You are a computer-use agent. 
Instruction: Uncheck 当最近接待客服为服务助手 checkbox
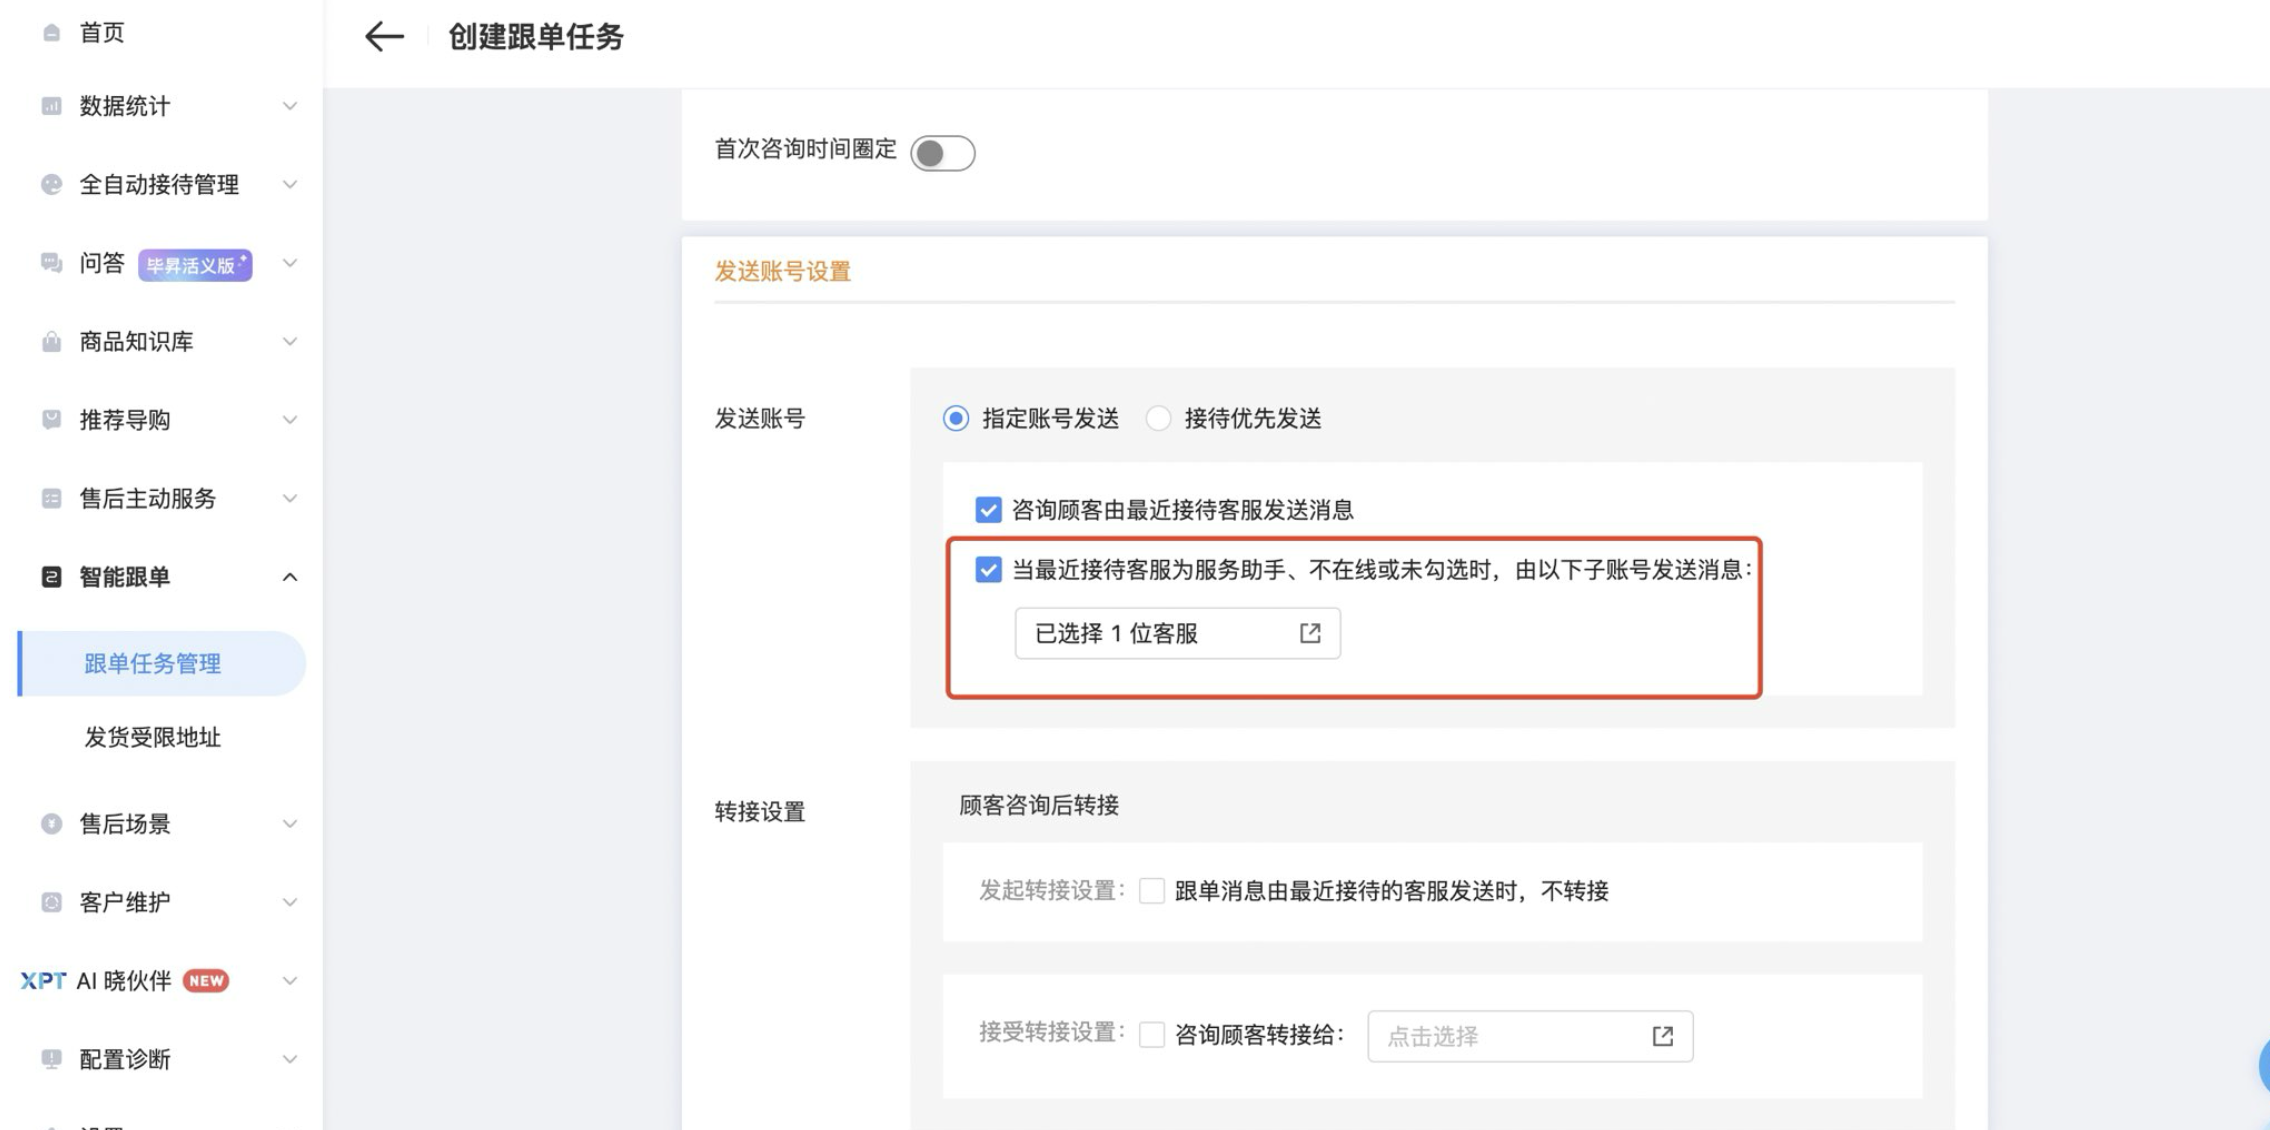pos(988,570)
